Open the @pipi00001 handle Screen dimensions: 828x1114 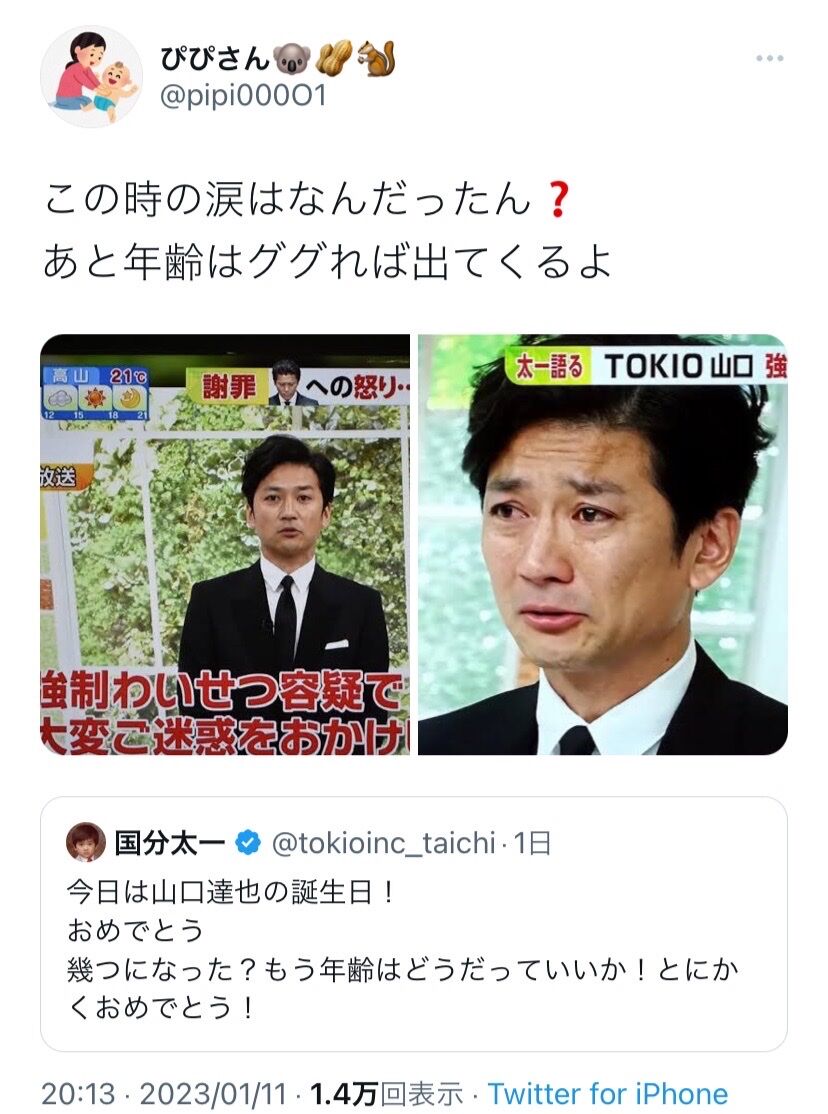[243, 96]
